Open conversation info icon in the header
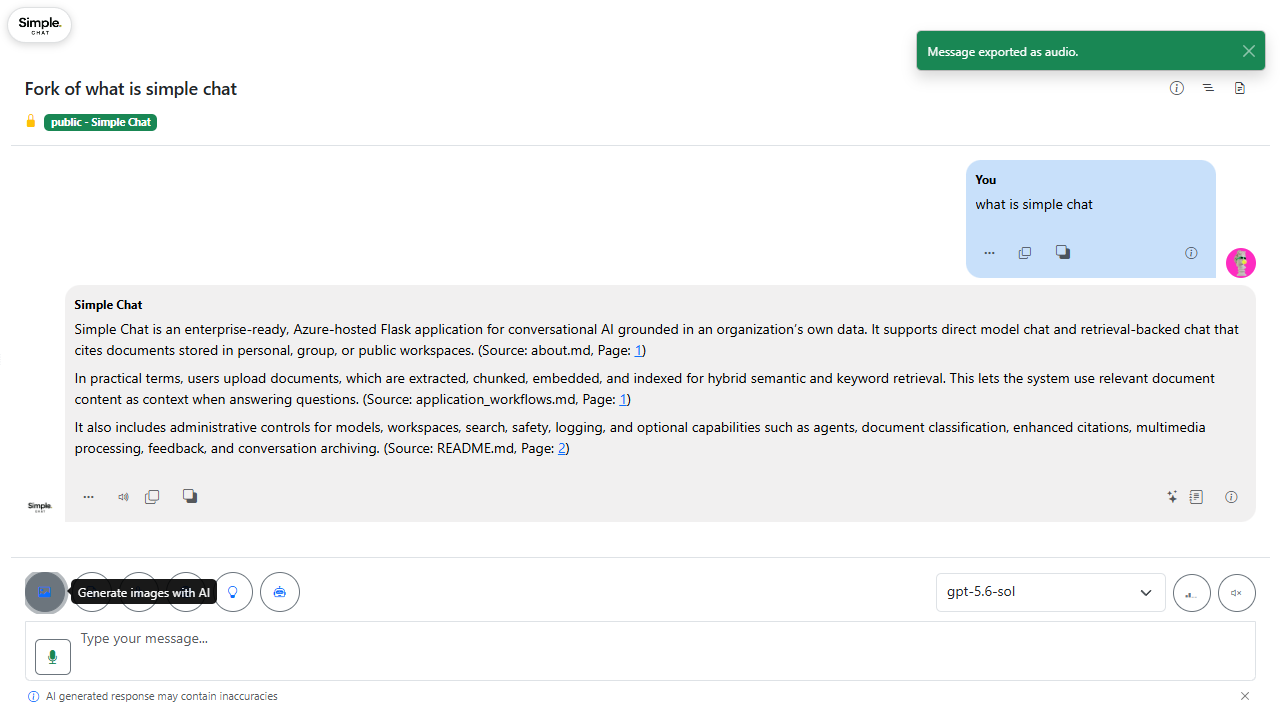This screenshot has height=720, width=1280. 1177,88
